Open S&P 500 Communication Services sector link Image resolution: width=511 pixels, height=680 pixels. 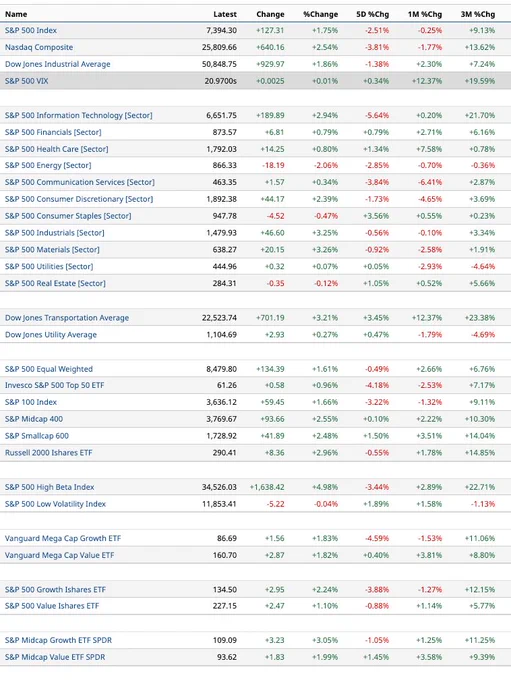point(80,182)
